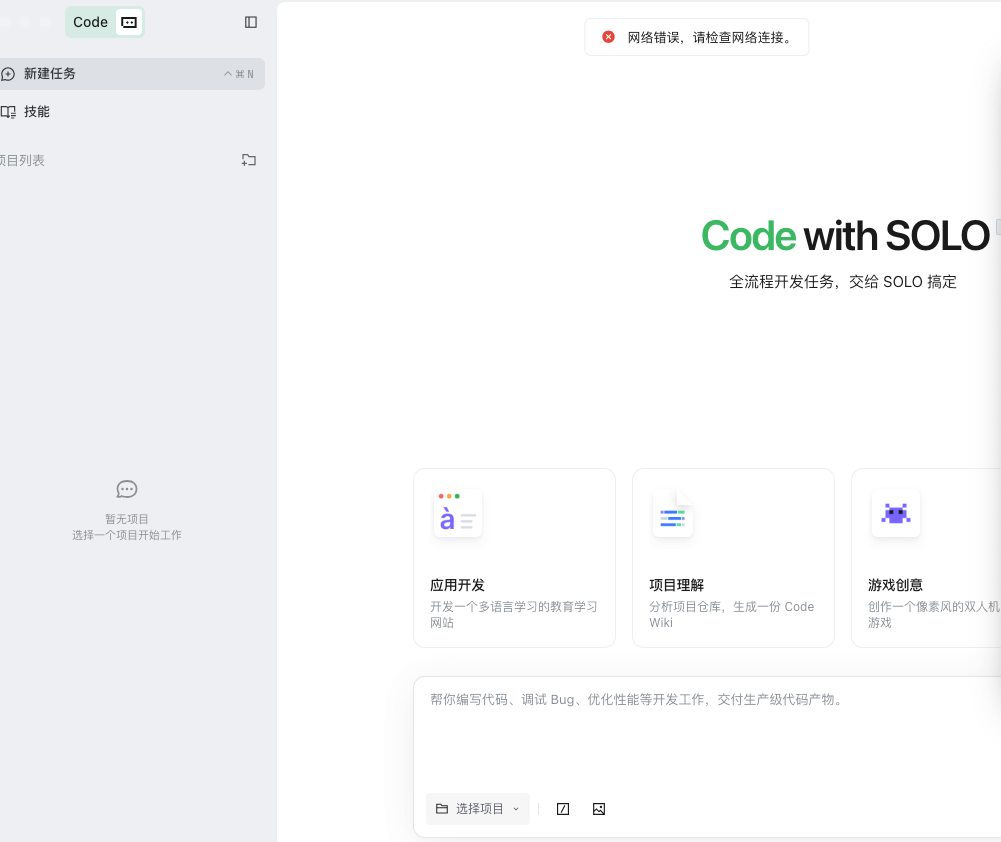Image resolution: width=1001 pixels, height=842 pixels.
Task: Click the 应用开发 card app icon
Action: coord(458,513)
